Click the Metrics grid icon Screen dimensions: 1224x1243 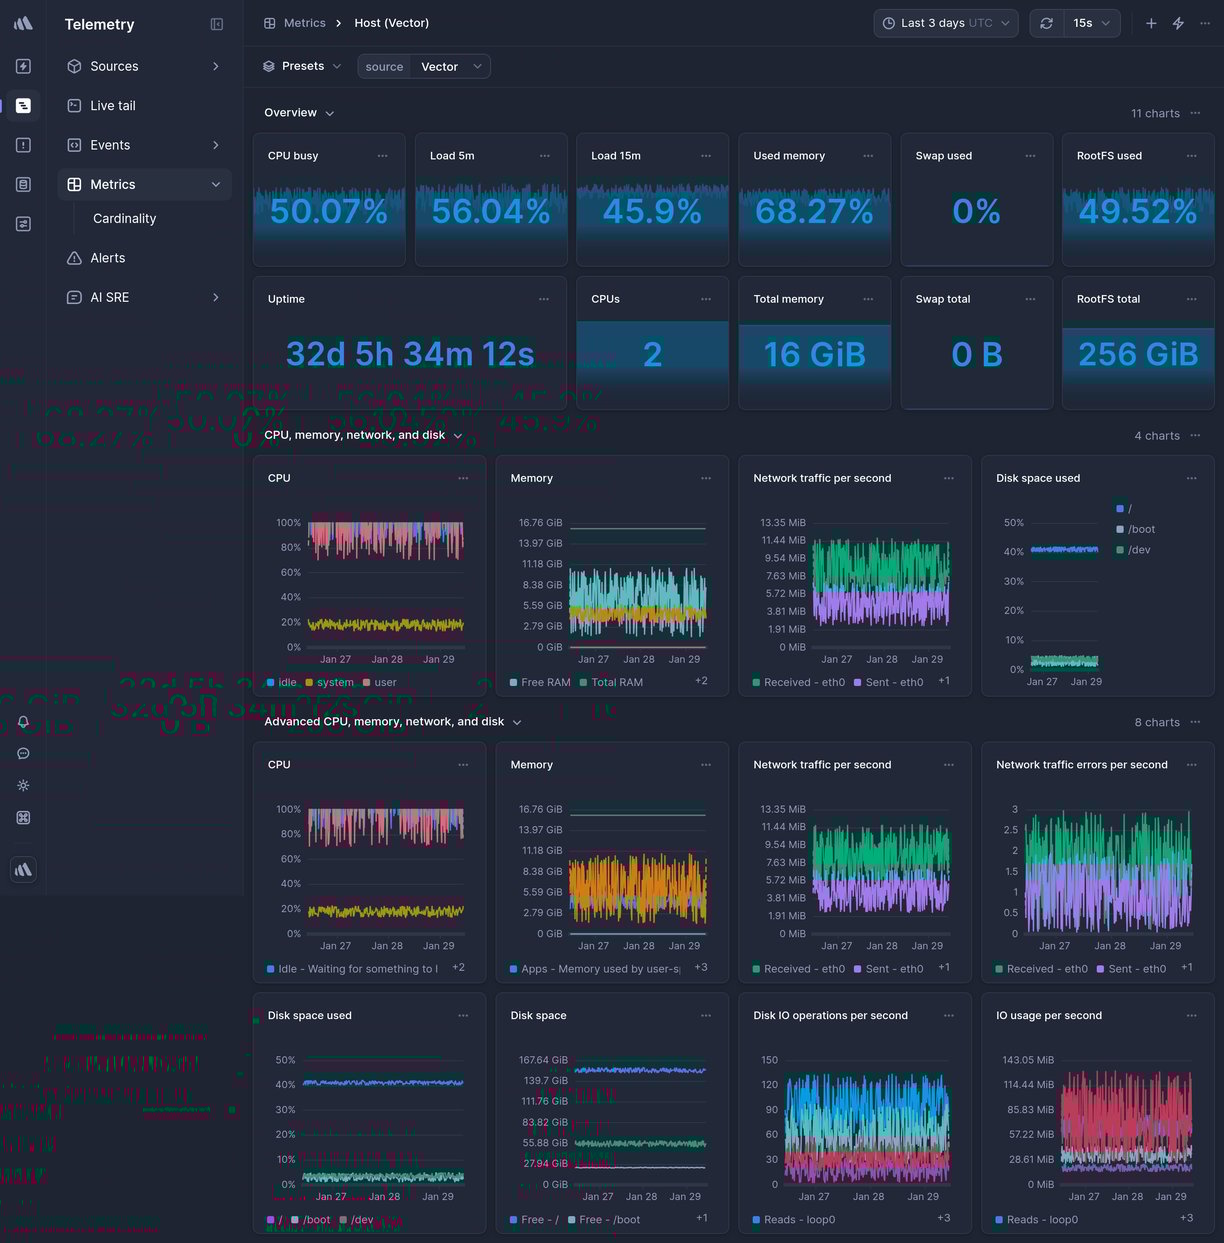pos(74,184)
